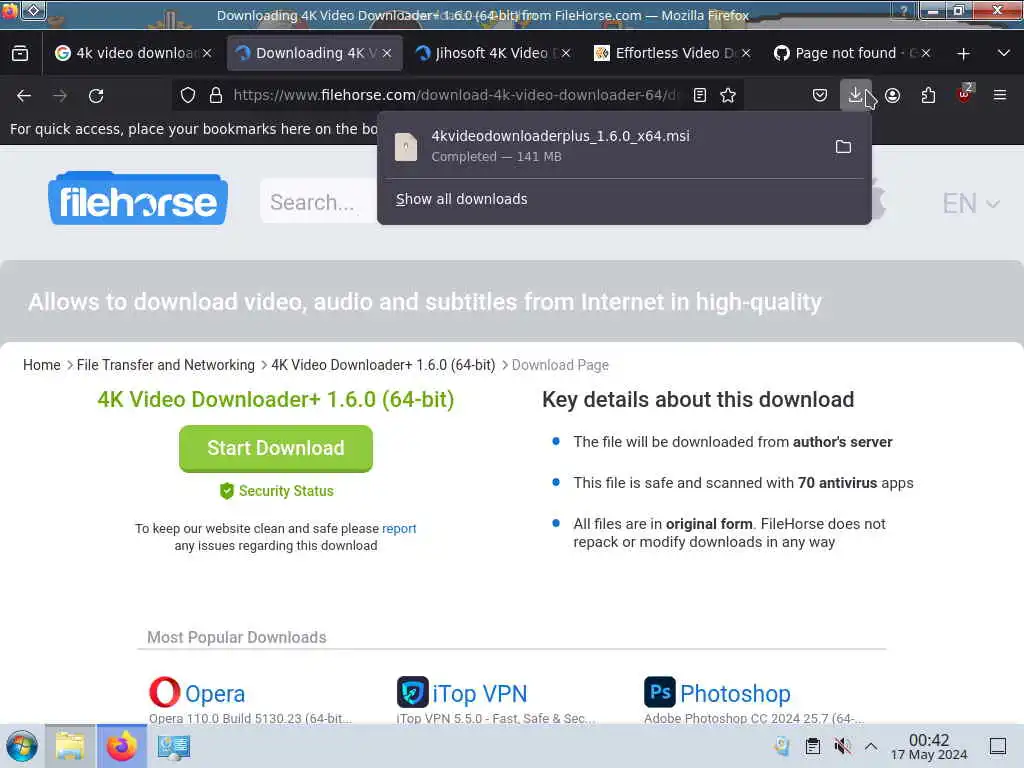This screenshot has height=768, width=1024.
Task: Close the Effortless Video tab
Action: pos(746,53)
